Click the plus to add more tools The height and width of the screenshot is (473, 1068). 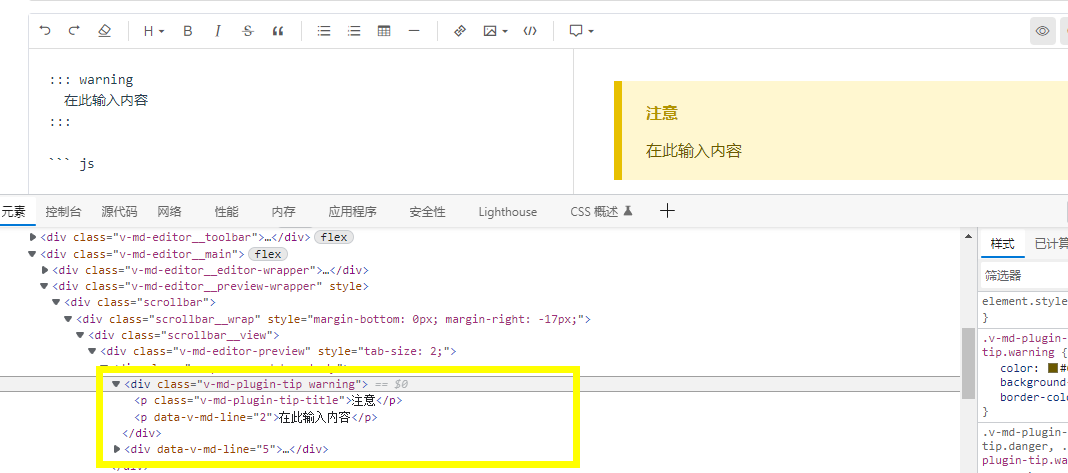[x=668, y=211]
